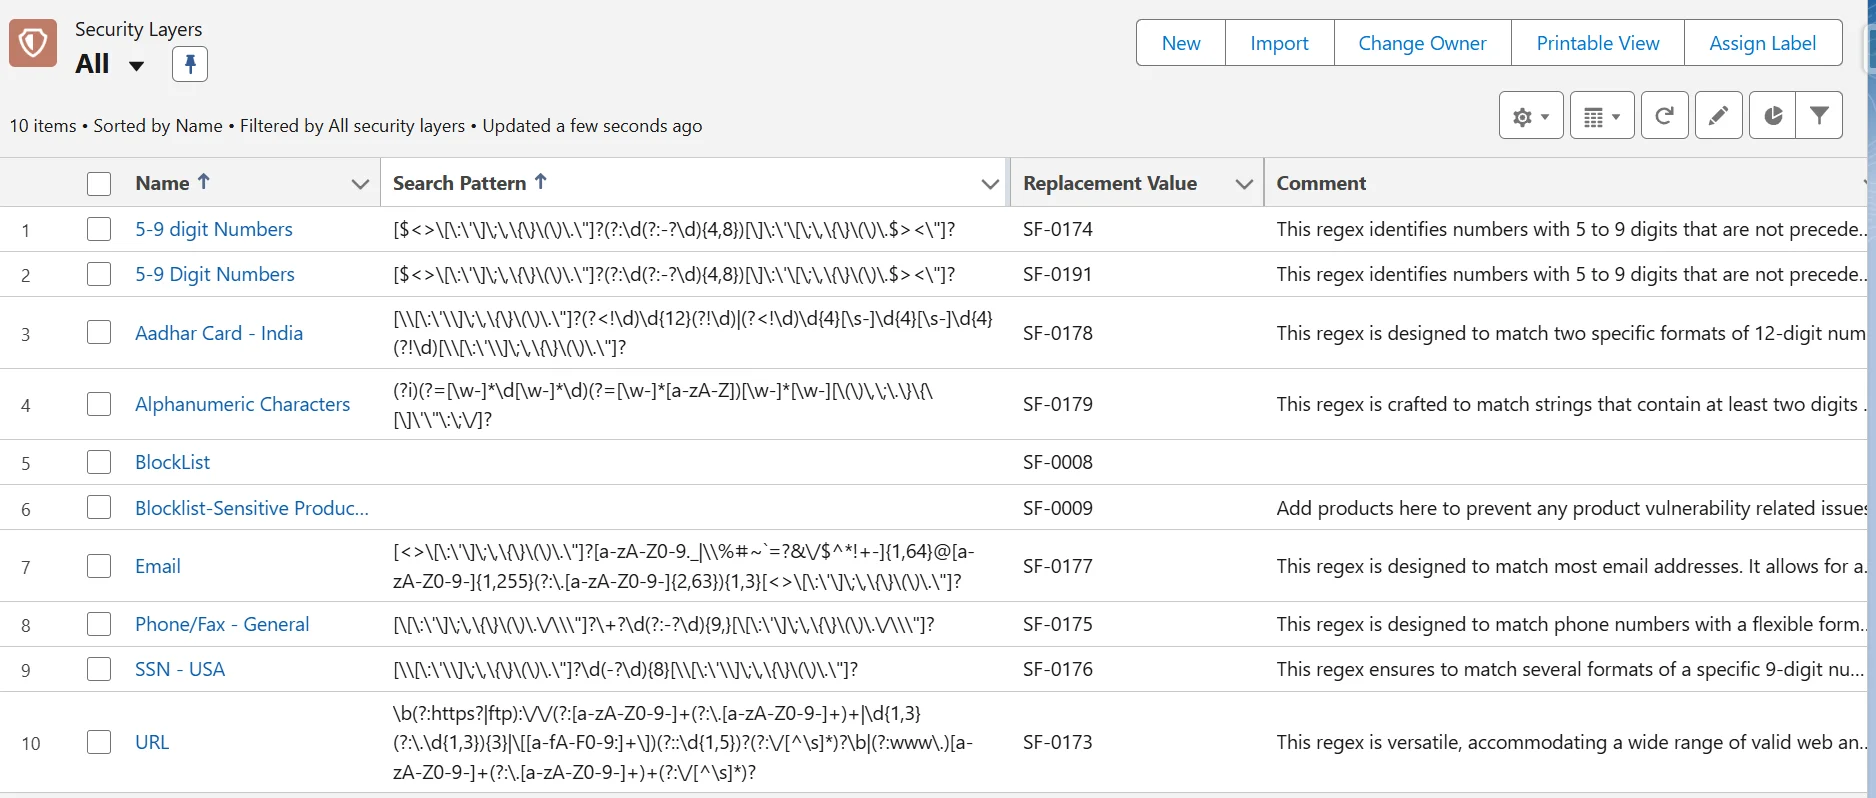Screen dimensions: 1876x798
Task: Click the New button
Action: [x=1180, y=43]
